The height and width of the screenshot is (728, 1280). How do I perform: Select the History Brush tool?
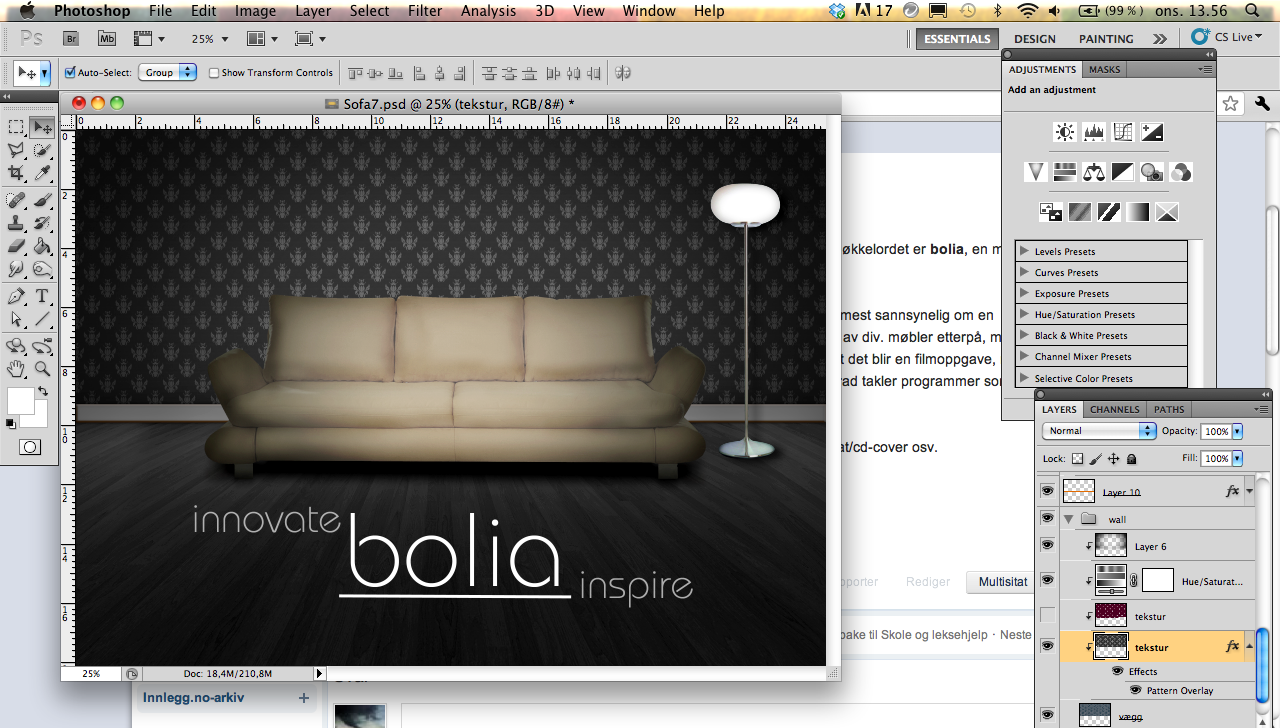[x=42, y=223]
